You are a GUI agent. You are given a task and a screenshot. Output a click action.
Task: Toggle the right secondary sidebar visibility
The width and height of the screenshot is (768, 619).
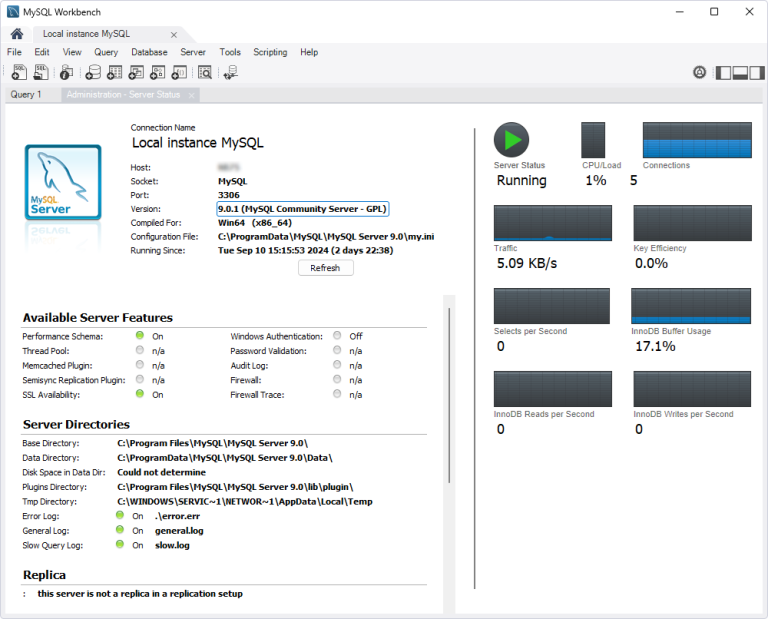click(x=757, y=72)
